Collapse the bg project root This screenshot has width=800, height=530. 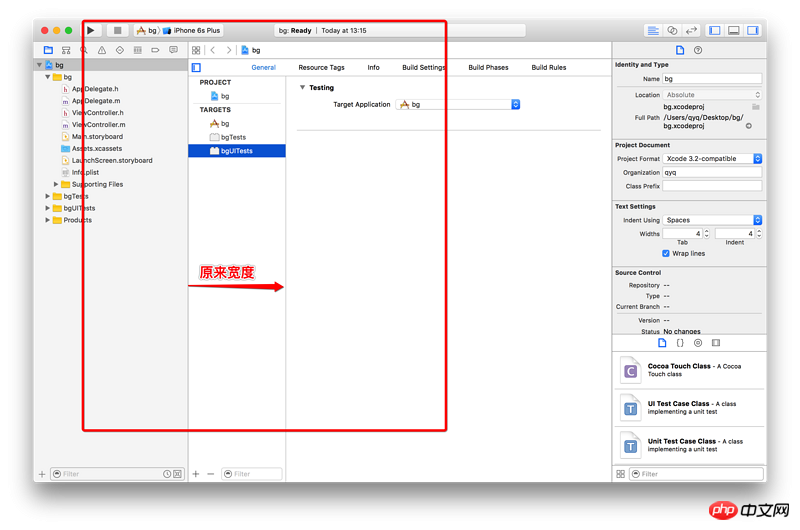click(x=39, y=65)
